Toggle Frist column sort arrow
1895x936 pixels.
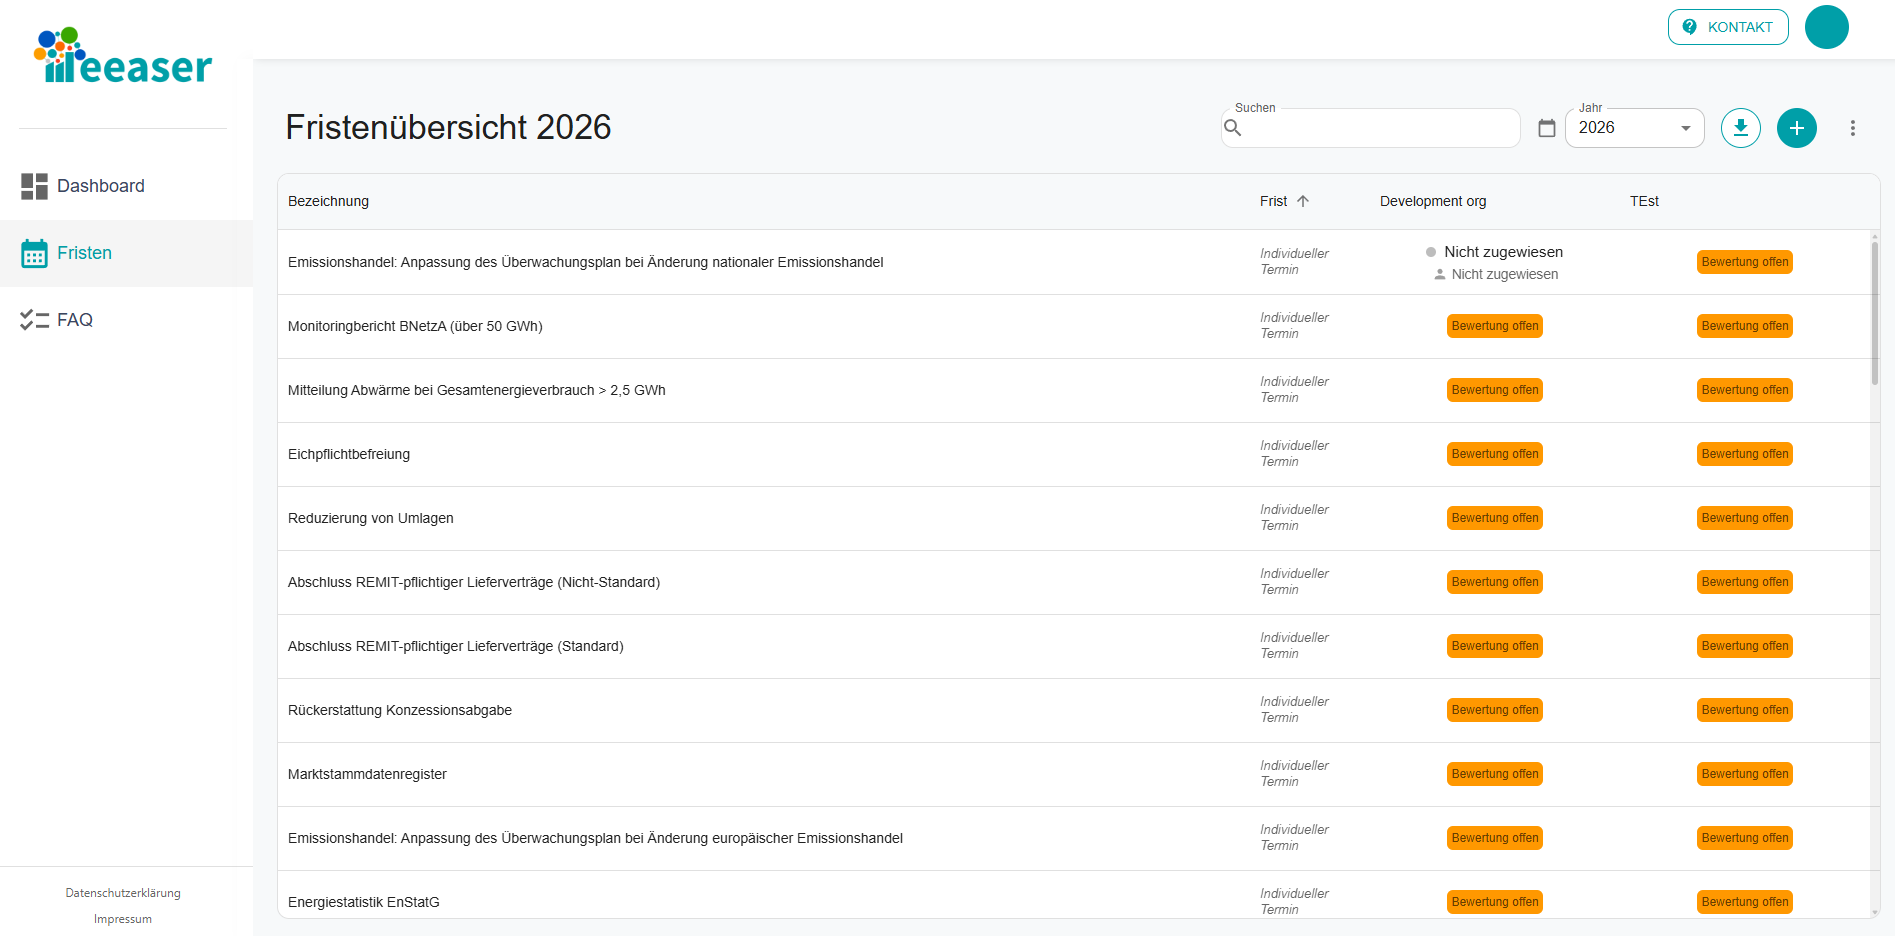(1303, 201)
